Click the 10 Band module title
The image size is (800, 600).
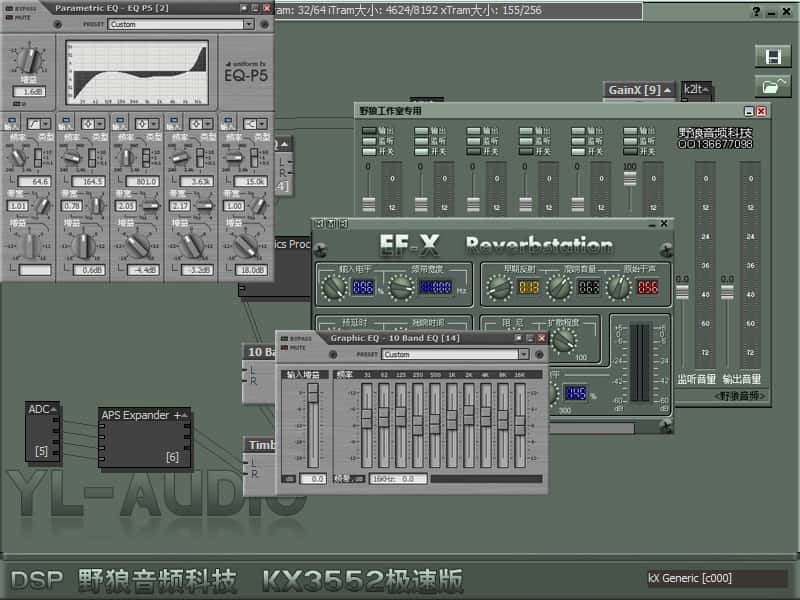[261, 352]
